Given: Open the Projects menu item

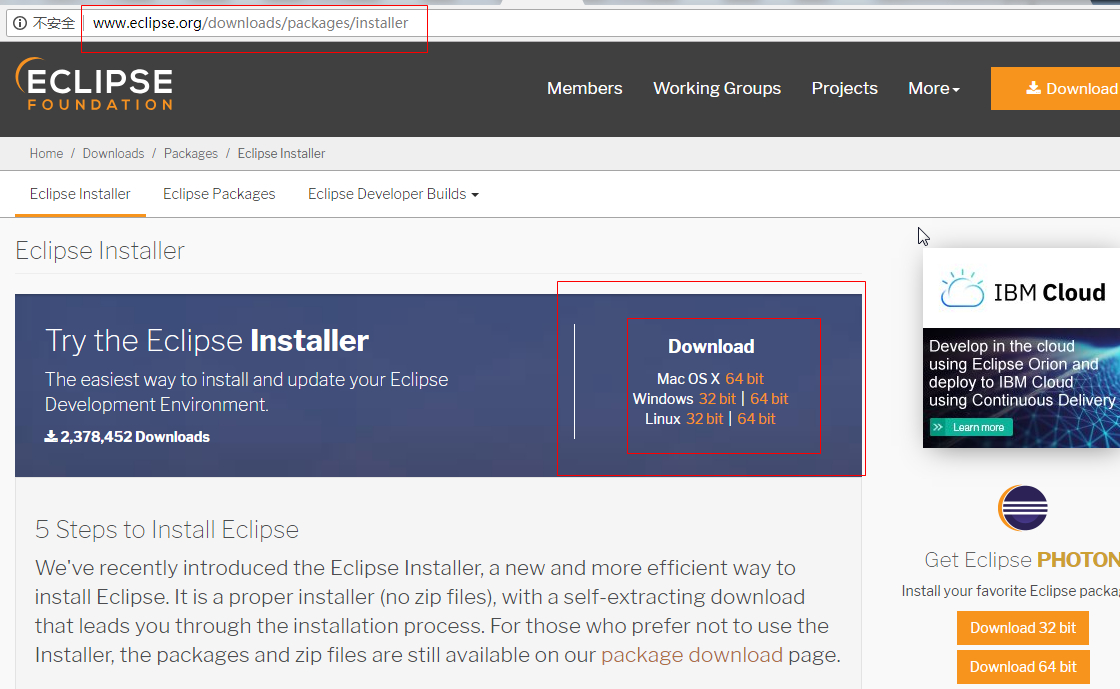Looking at the screenshot, I should [844, 88].
